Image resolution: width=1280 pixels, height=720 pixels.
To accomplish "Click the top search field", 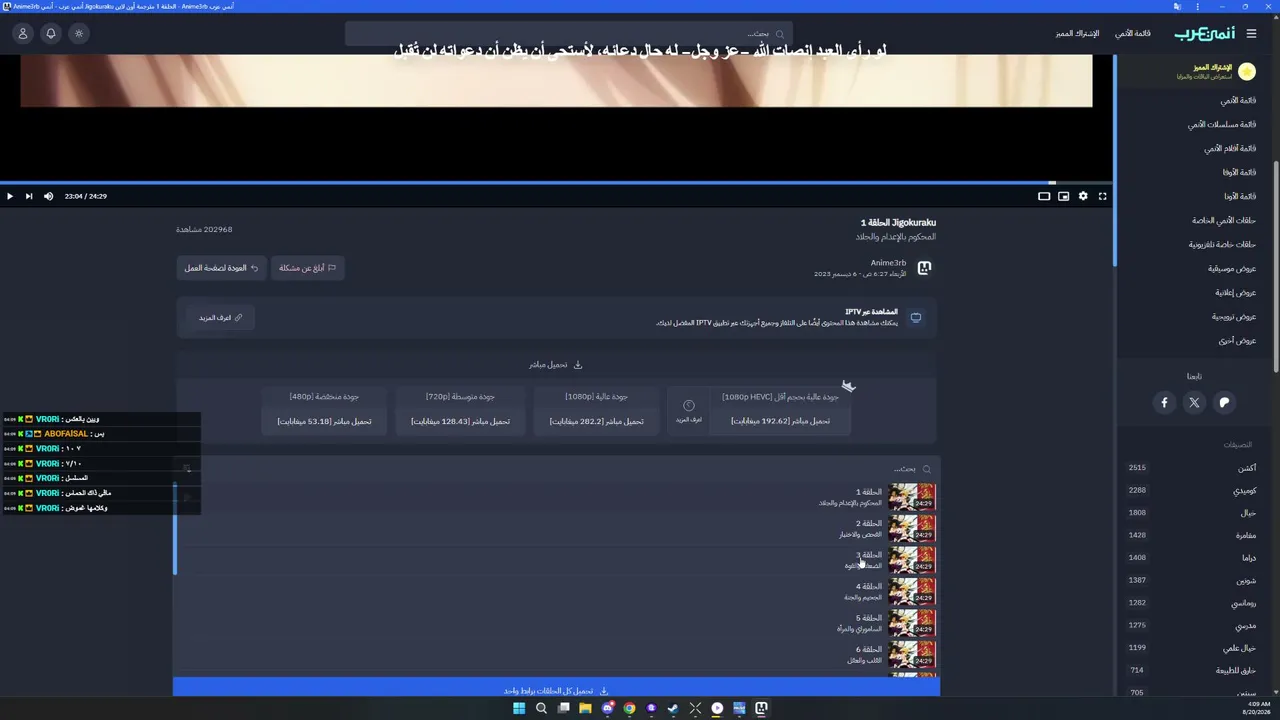I will tap(569, 34).
